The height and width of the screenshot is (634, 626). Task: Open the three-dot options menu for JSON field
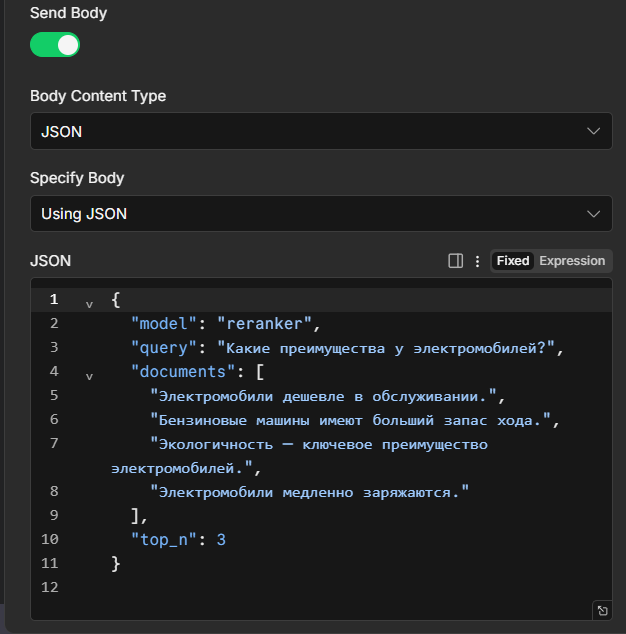(477, 261)
